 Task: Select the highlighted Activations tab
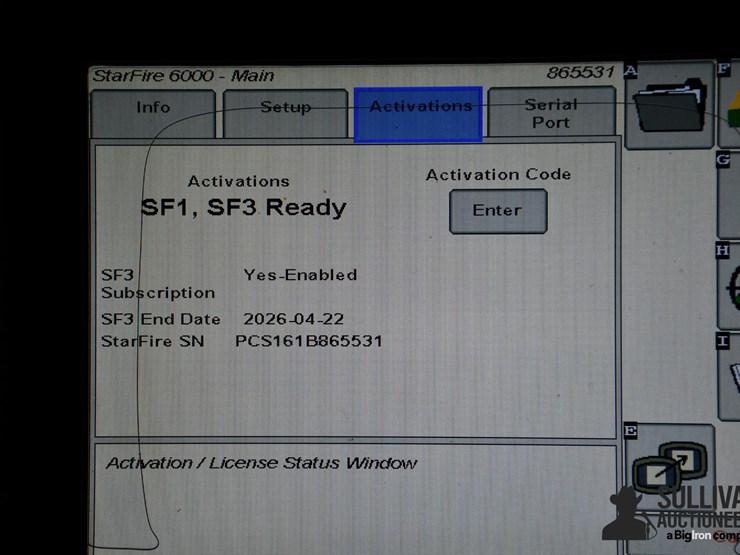click(419, 112)
